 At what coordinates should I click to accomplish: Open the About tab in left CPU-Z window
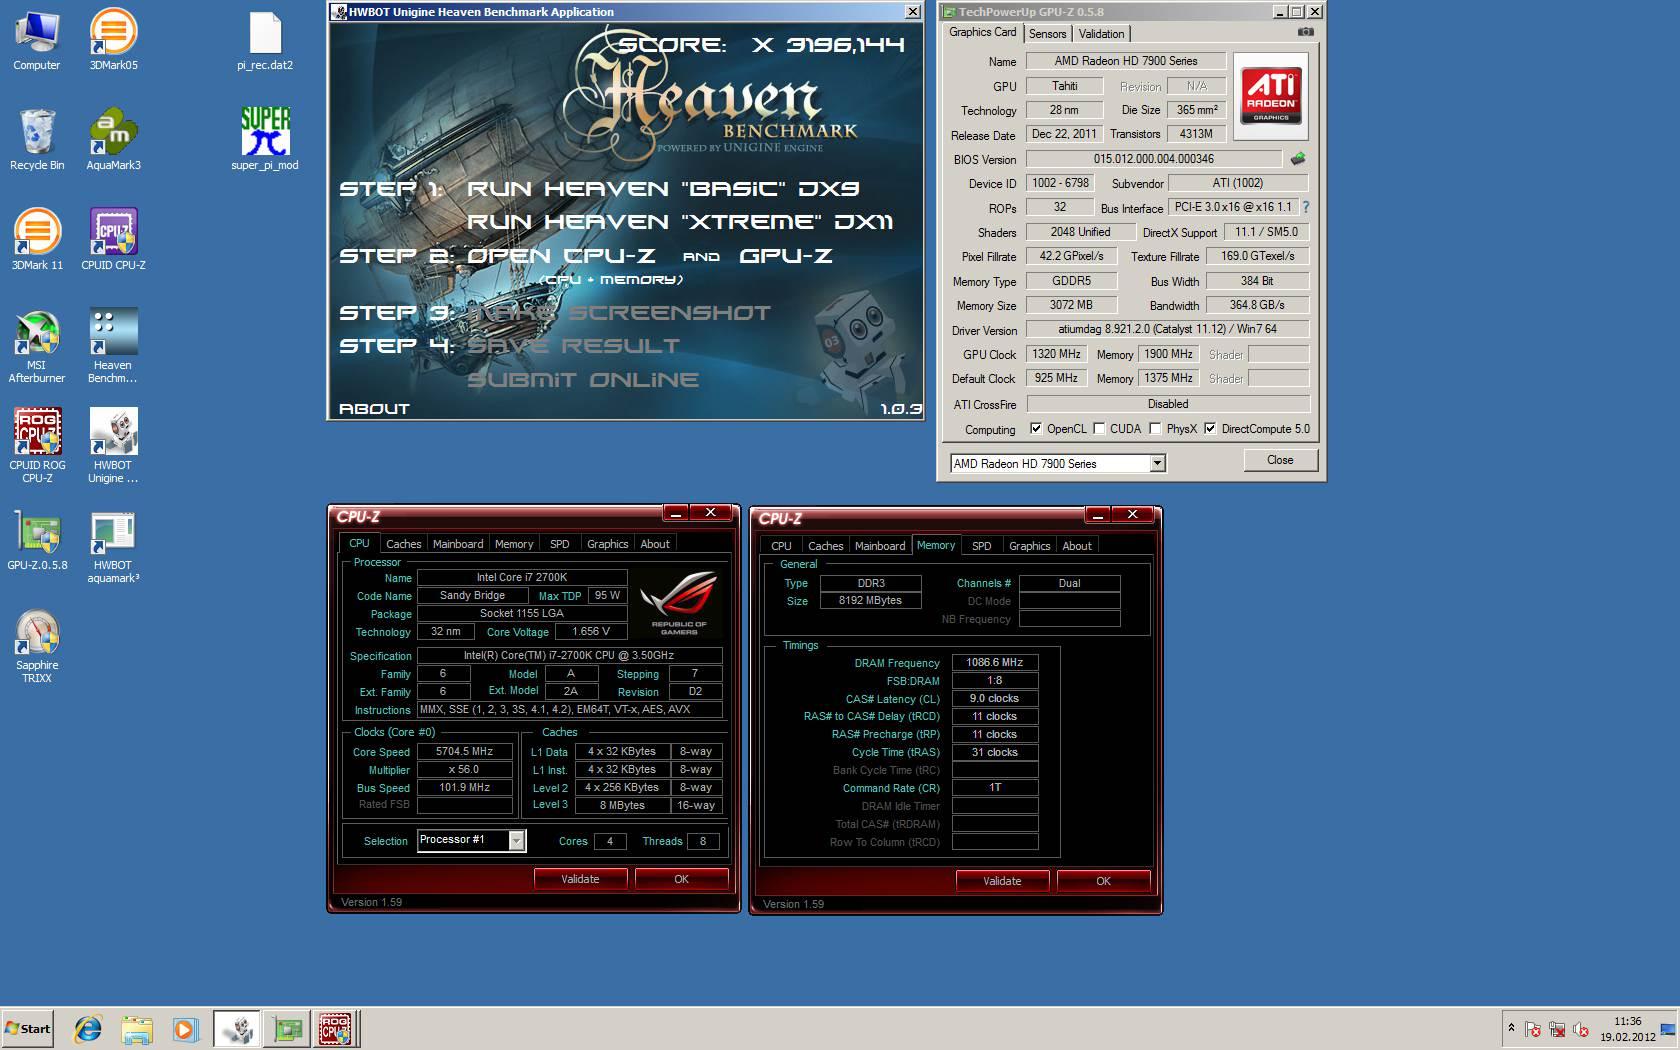click(655, 544)
